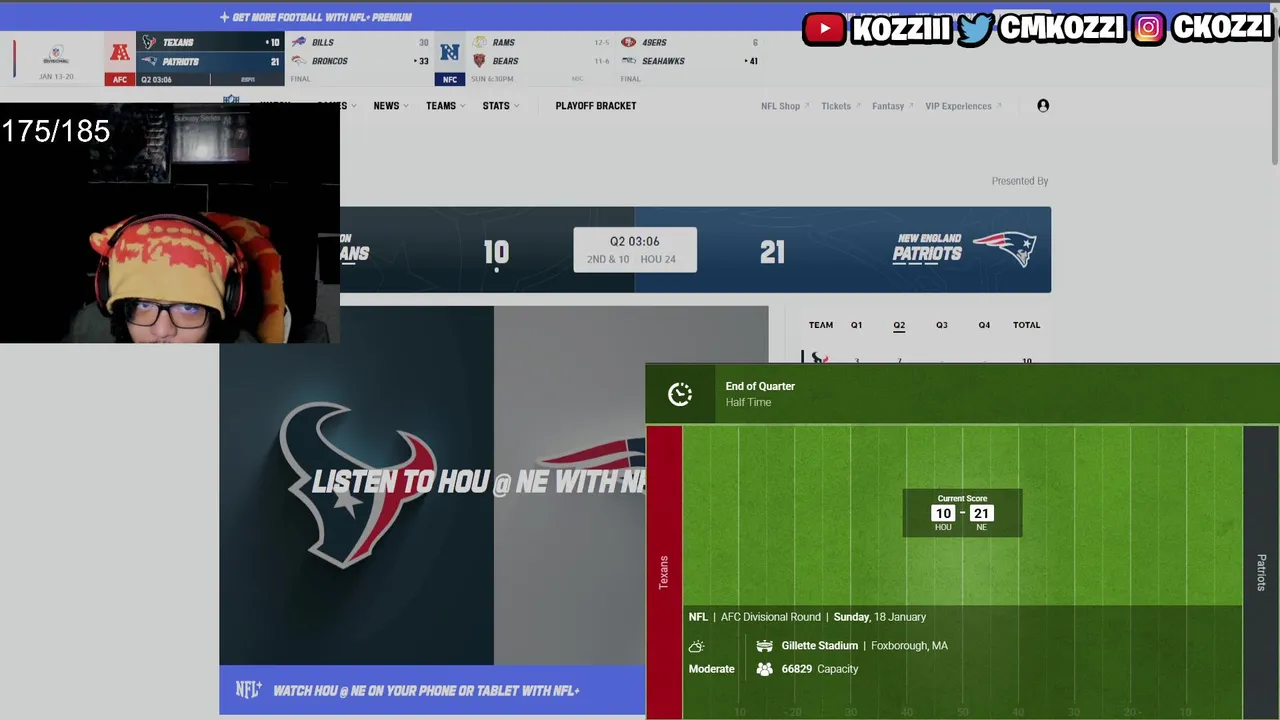This screenshot has height=720, width=1280.
Task: Click the Texans logo in score ticker
Action: (149, 42)
